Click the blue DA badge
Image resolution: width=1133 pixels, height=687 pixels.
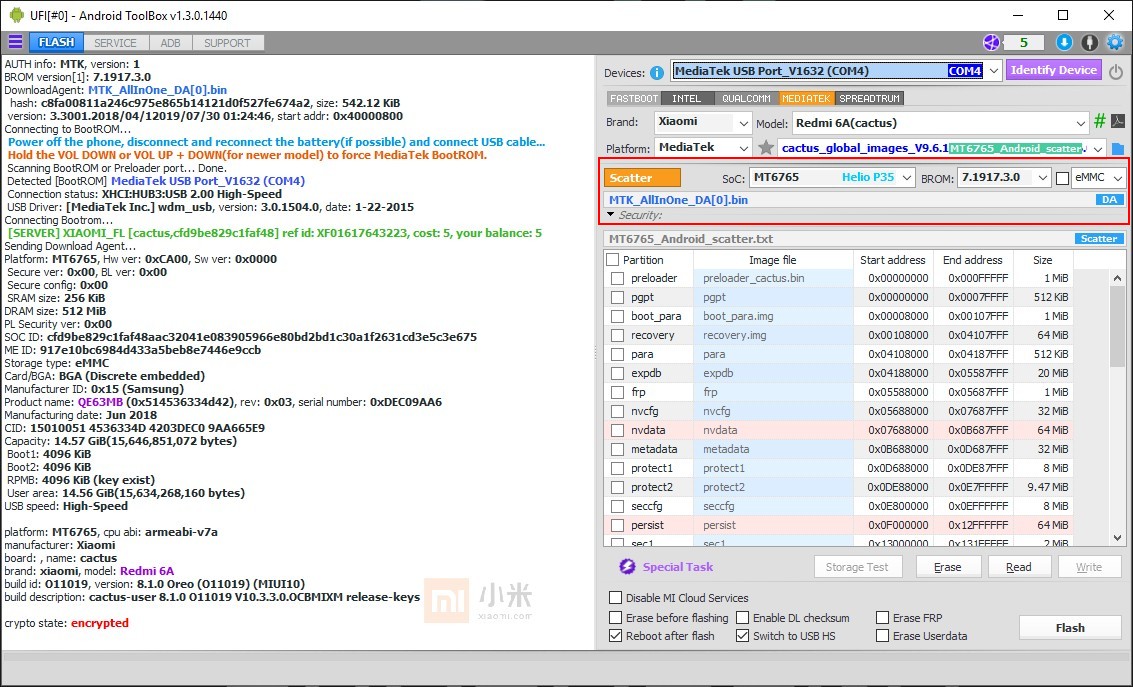(1110, 200)
